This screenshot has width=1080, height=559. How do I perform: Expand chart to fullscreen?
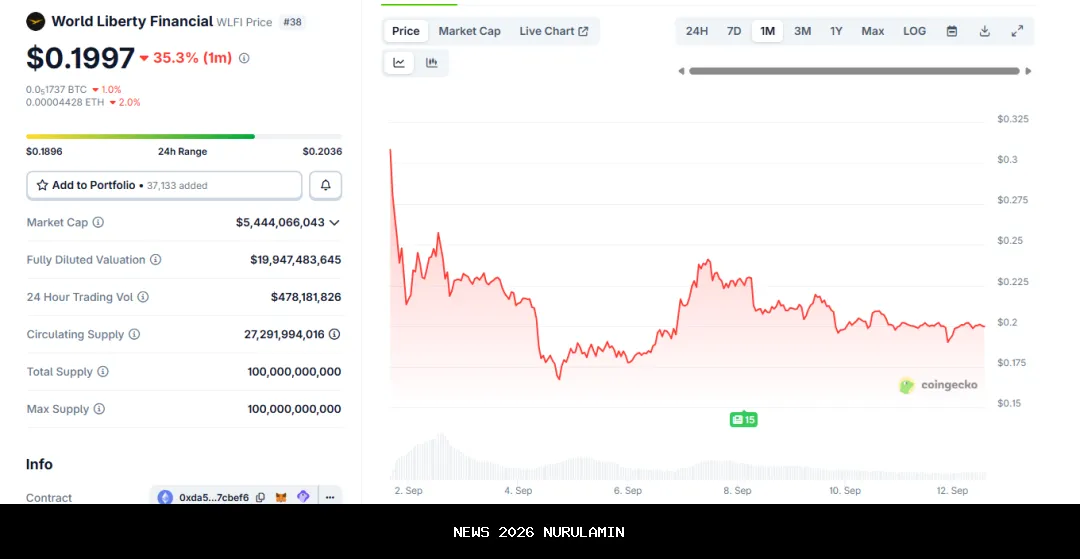(1017, 31)
